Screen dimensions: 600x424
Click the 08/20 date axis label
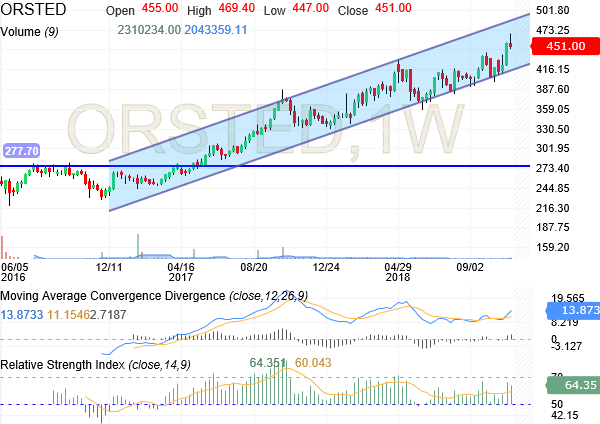point(254,267)
